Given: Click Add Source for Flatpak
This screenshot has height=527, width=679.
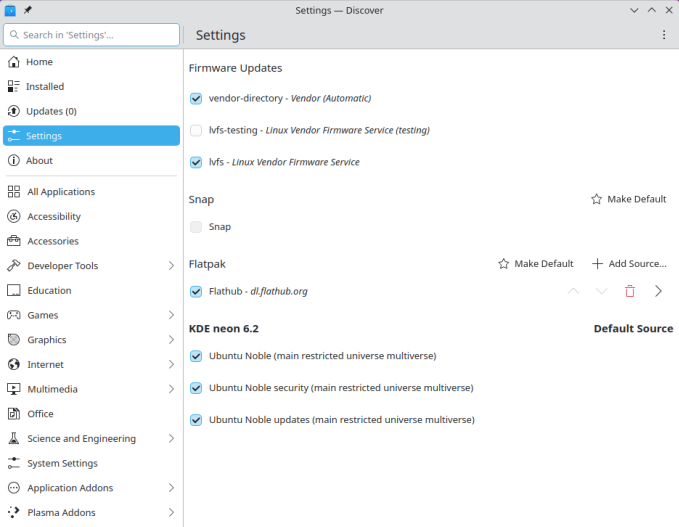Looking at the screenshot, I should (629, 264).
